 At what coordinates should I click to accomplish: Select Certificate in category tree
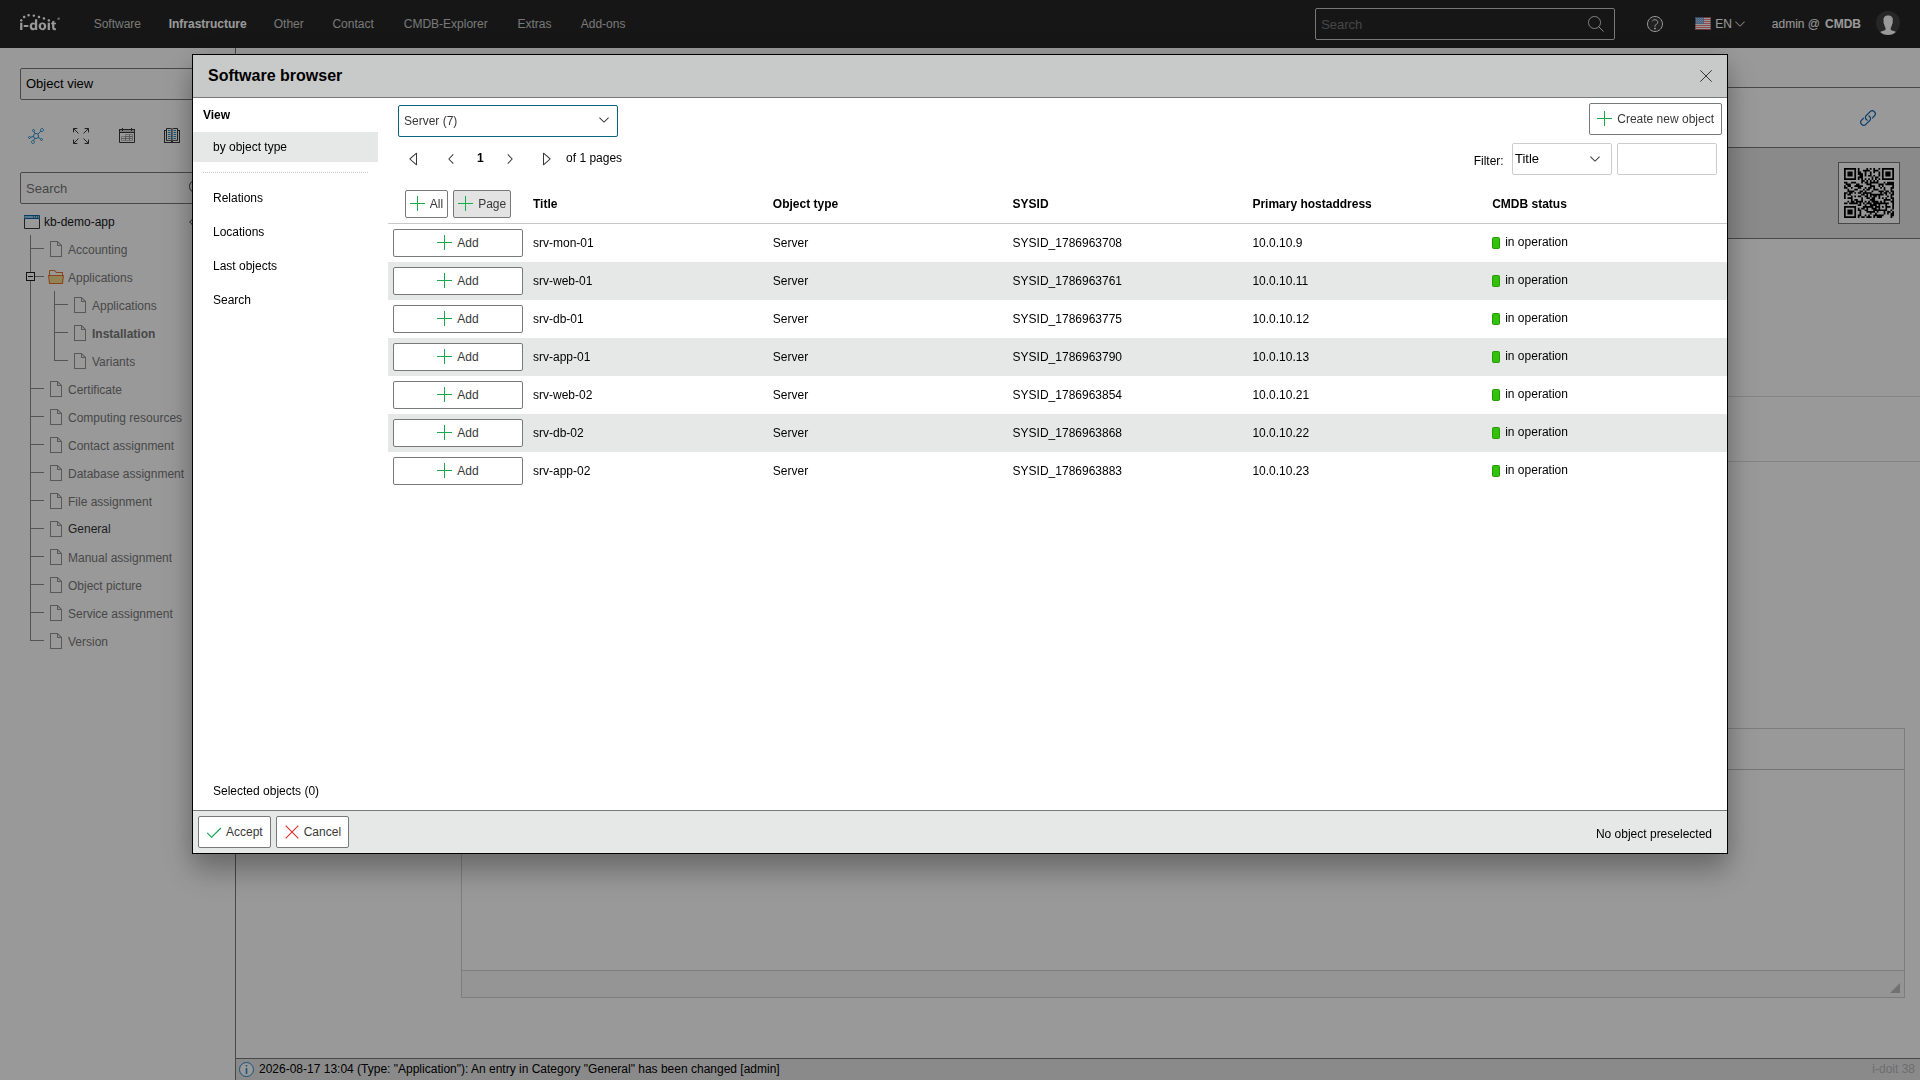pos(95,390)
